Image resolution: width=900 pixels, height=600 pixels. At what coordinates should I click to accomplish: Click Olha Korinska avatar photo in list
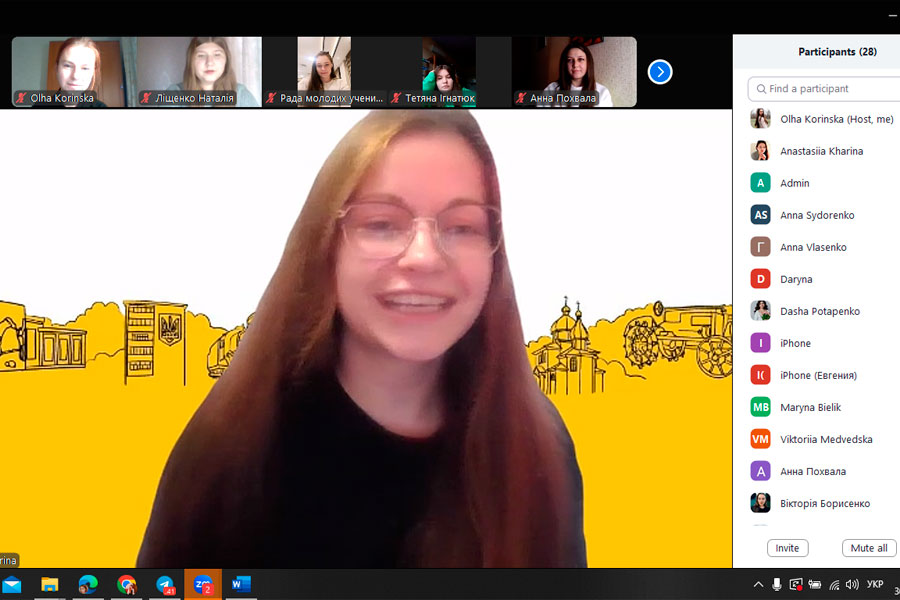click(761, 119)
